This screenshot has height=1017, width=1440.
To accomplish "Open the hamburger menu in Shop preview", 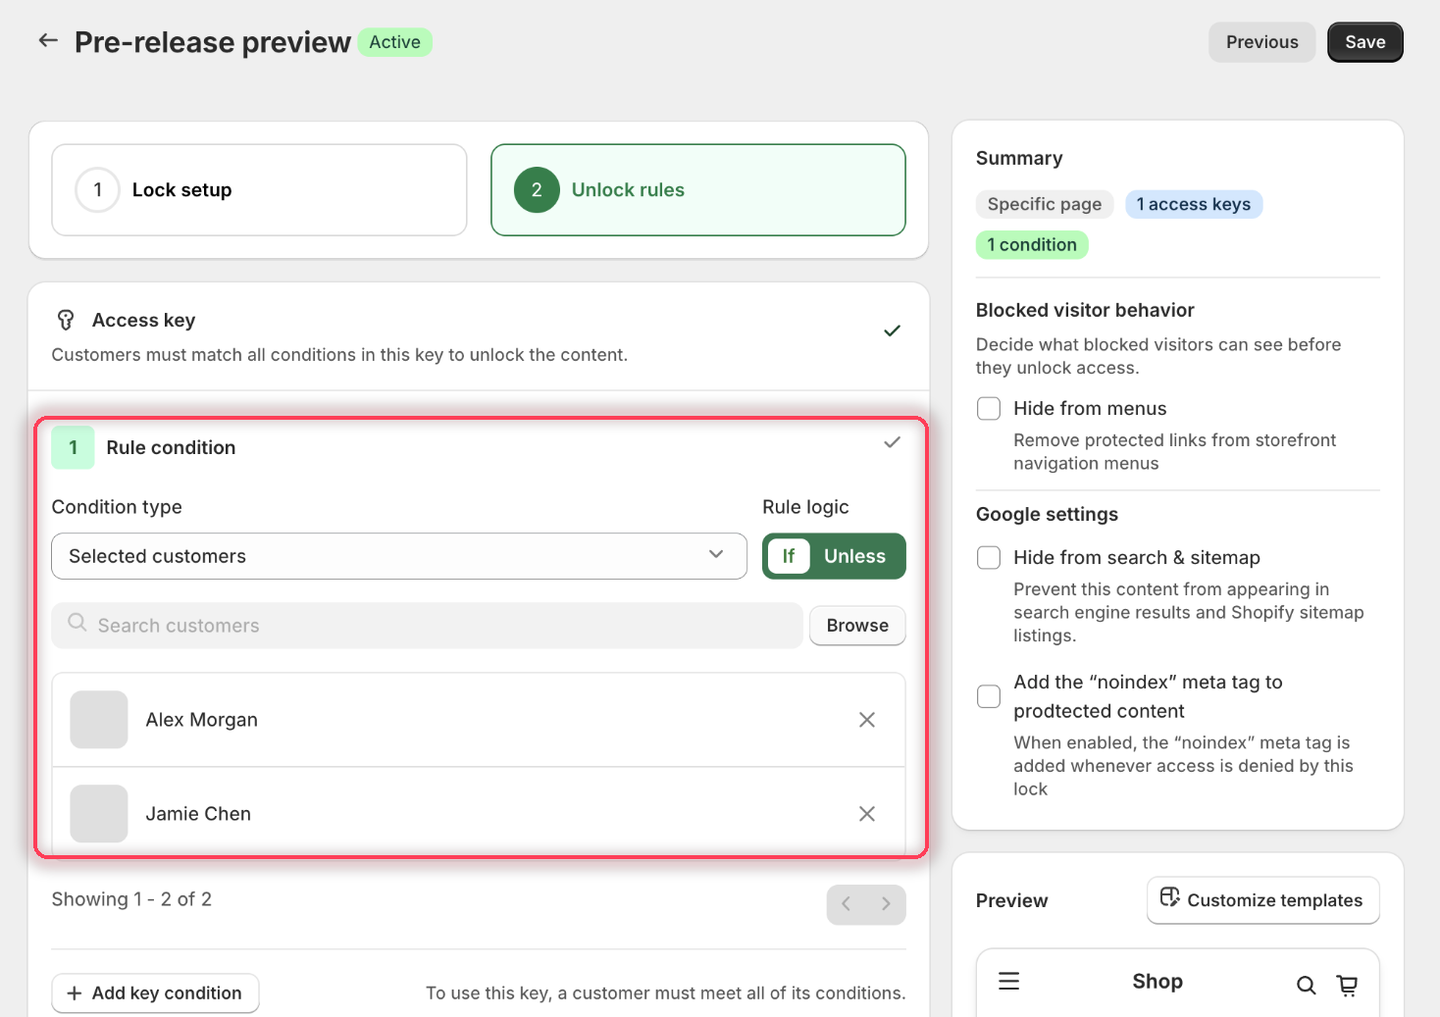I will 1009,981.
